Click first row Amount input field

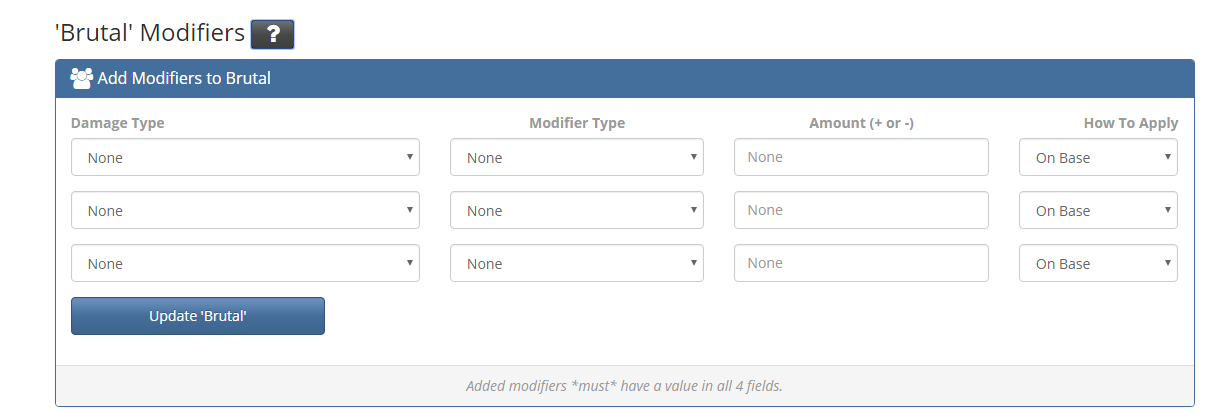coord(861,157)
